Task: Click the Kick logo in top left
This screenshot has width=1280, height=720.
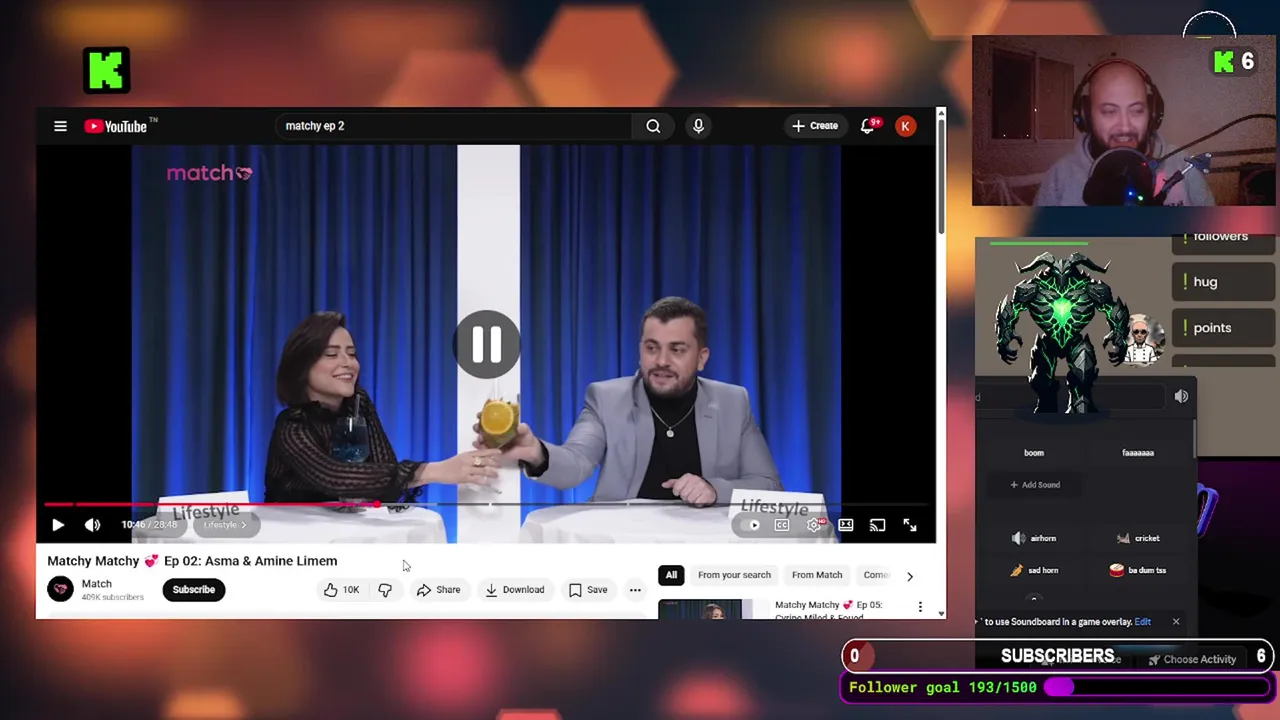Action: [x=106, y=70]
